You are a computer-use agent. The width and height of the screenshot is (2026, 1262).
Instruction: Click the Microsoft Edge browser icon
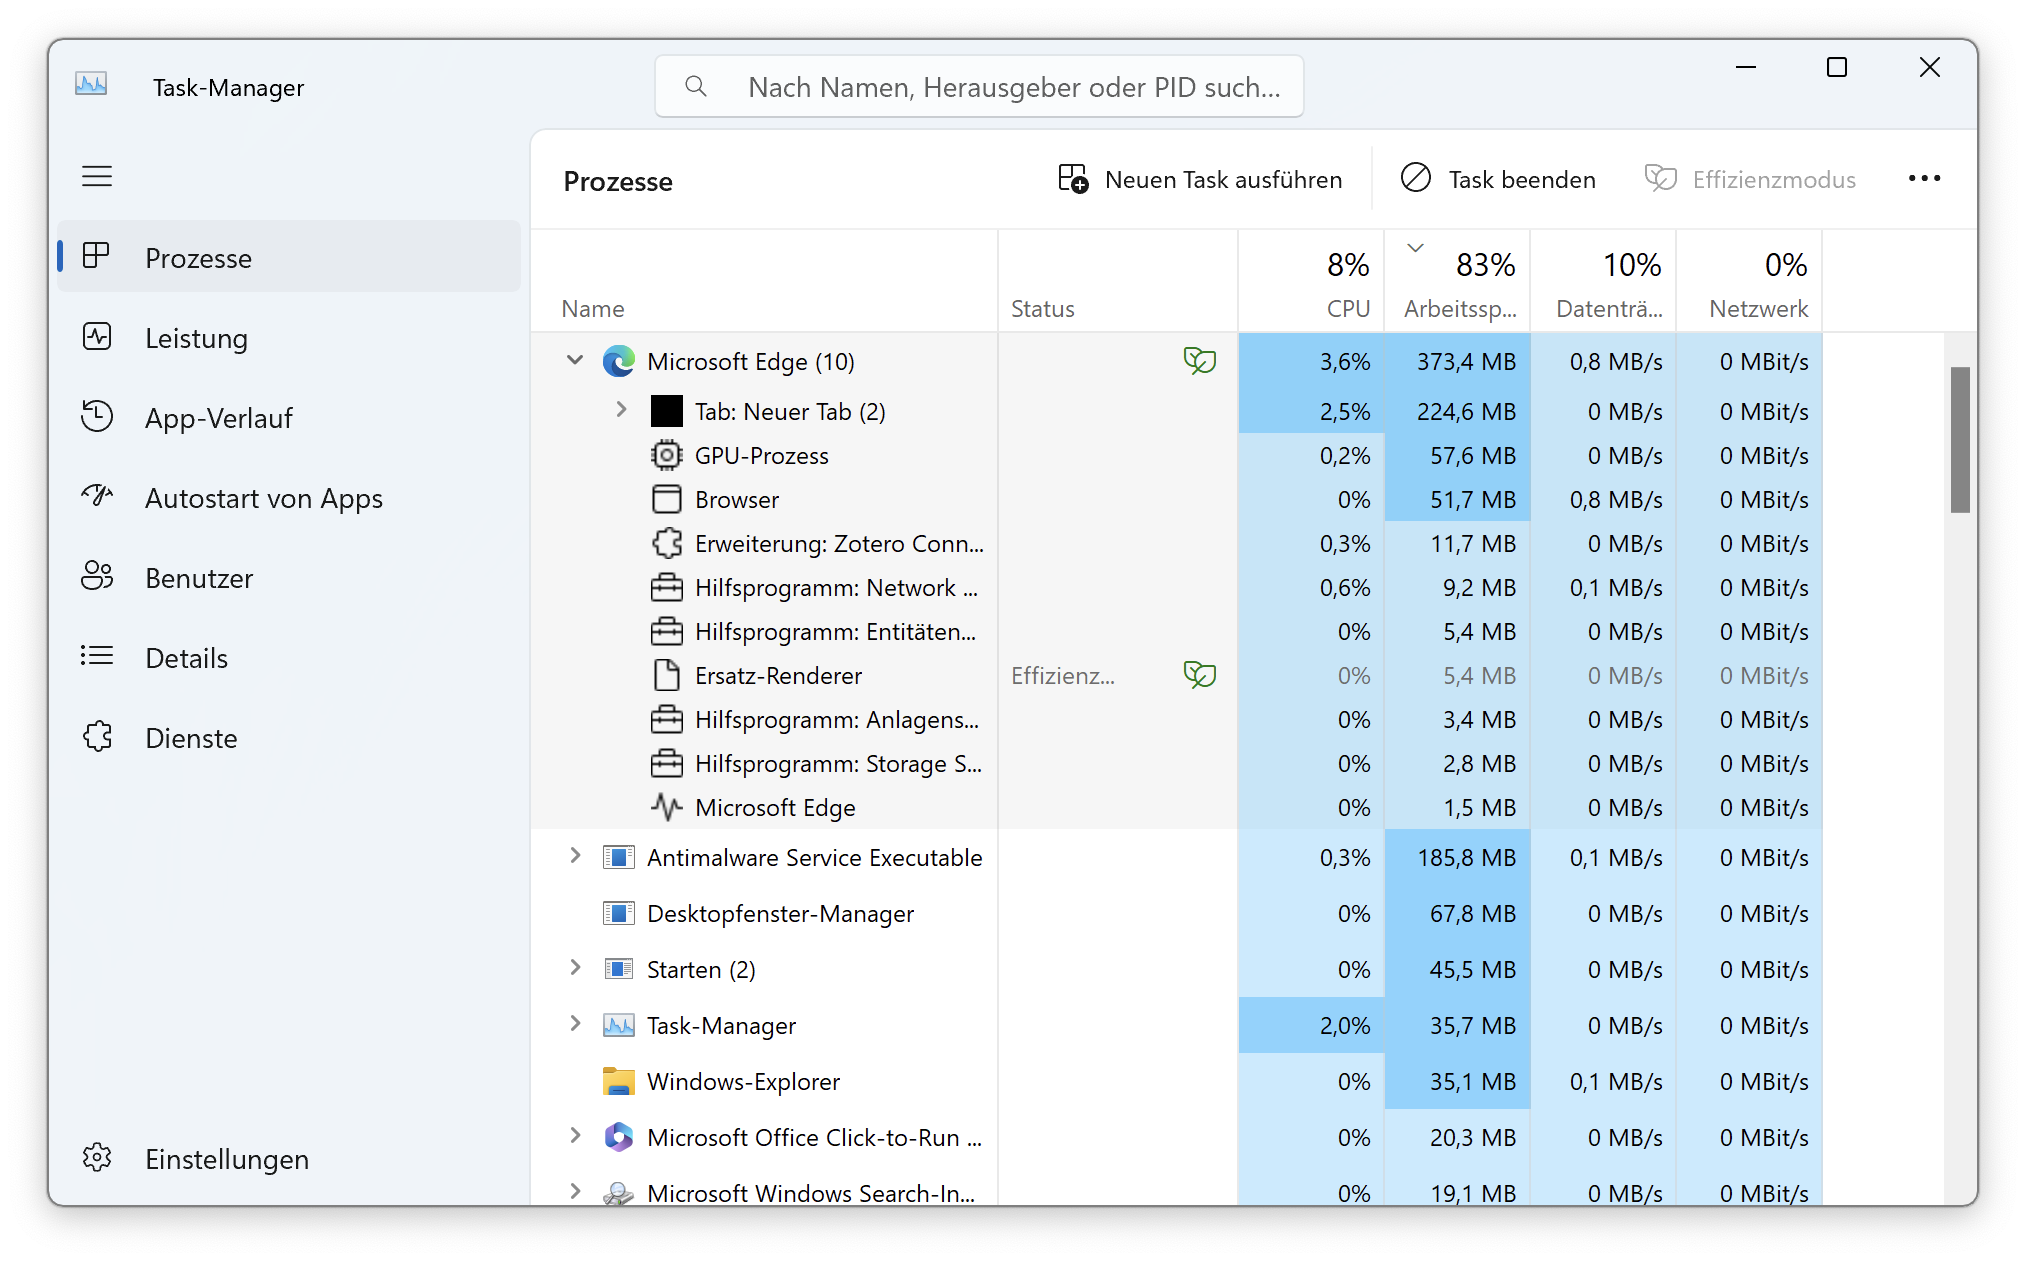[x=619, y=361]
